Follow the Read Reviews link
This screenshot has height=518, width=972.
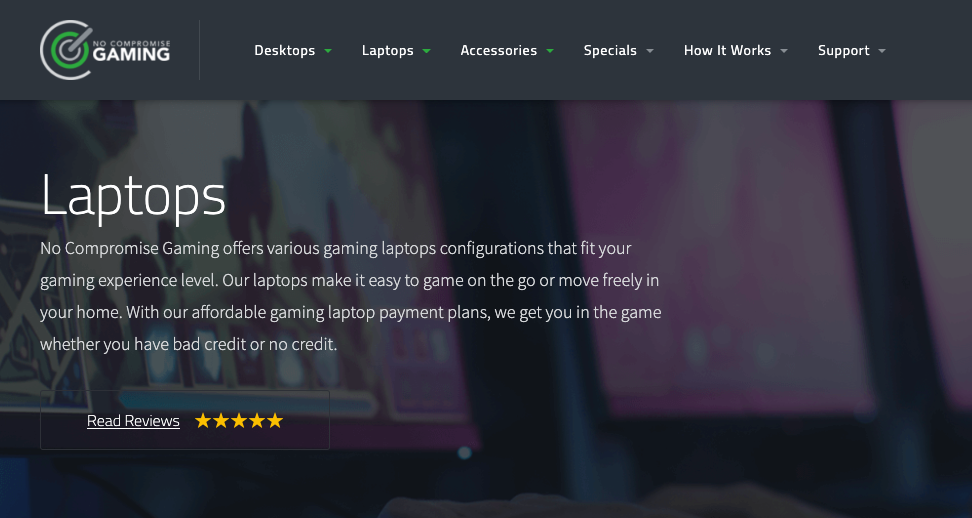pos(133,421)
